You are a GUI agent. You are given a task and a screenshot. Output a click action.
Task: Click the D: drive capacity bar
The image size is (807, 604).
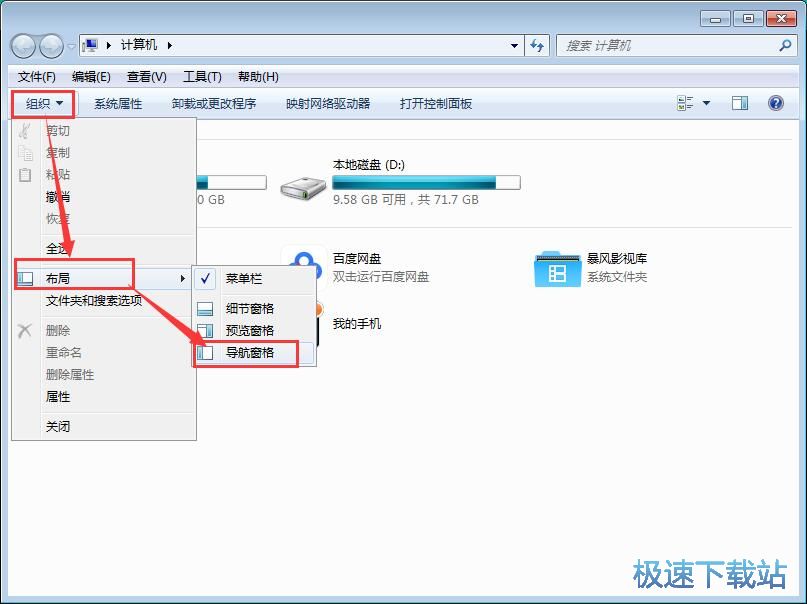click(x=426, y=183)
